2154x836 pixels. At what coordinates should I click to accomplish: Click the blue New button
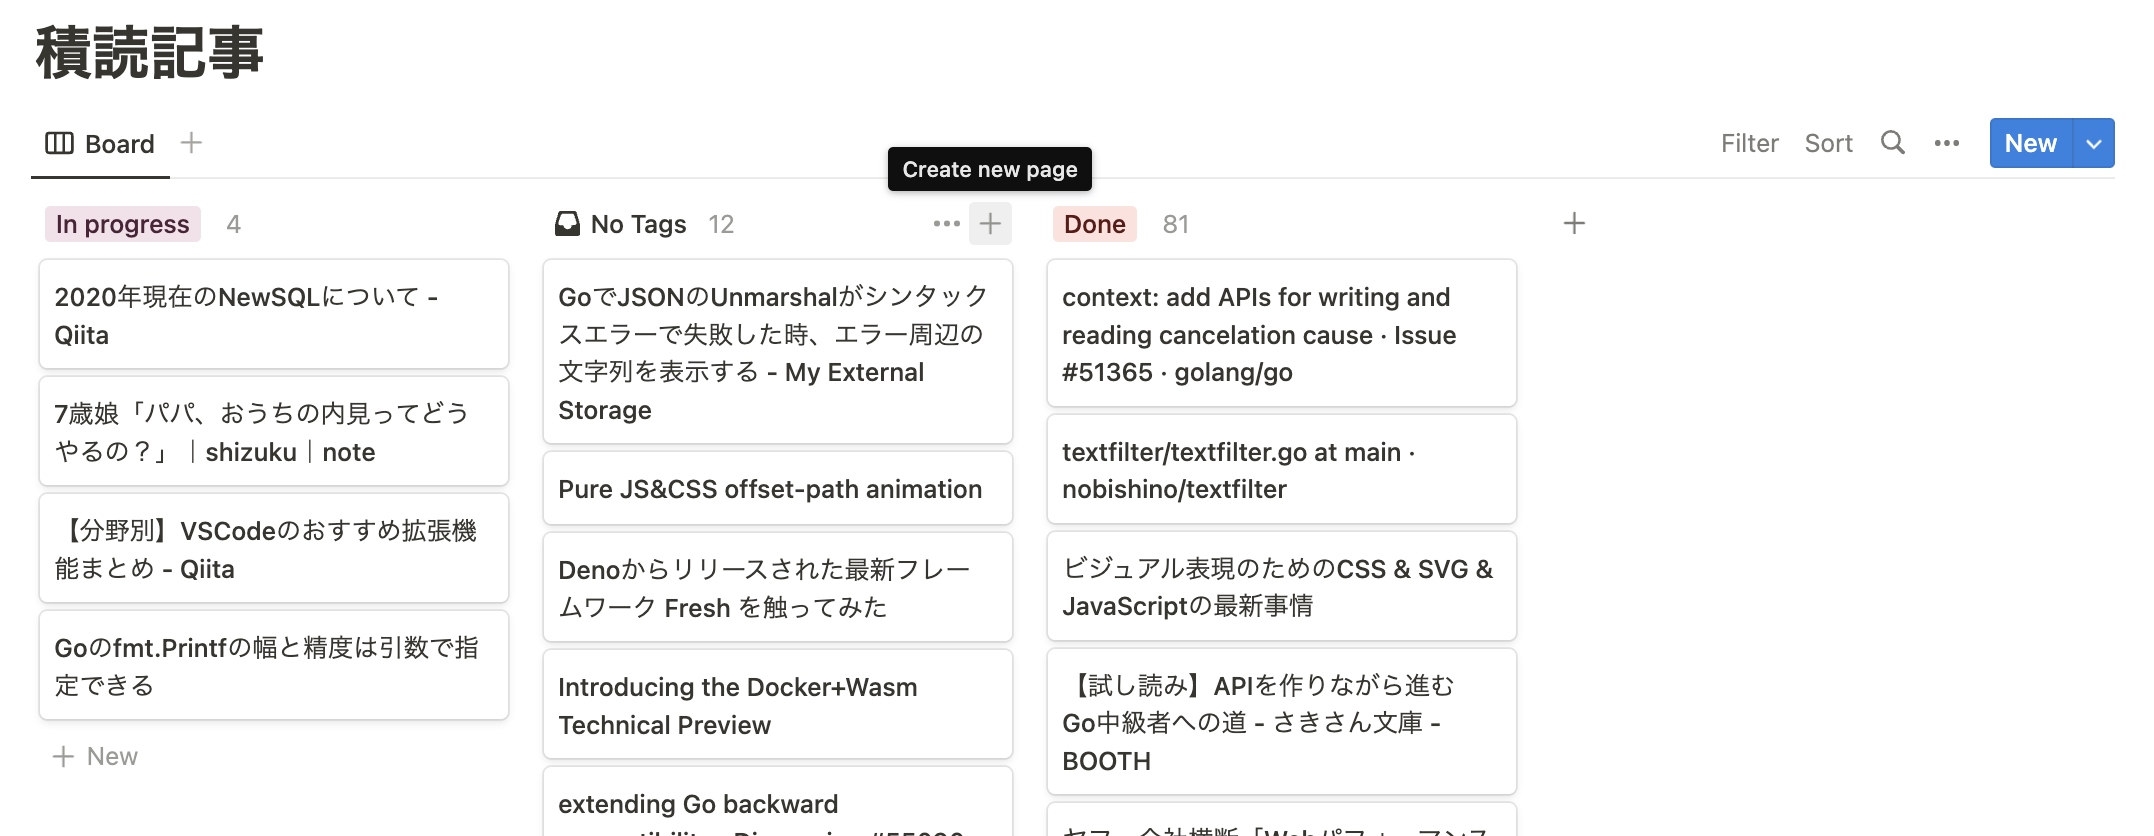[x=2030, y=143]
